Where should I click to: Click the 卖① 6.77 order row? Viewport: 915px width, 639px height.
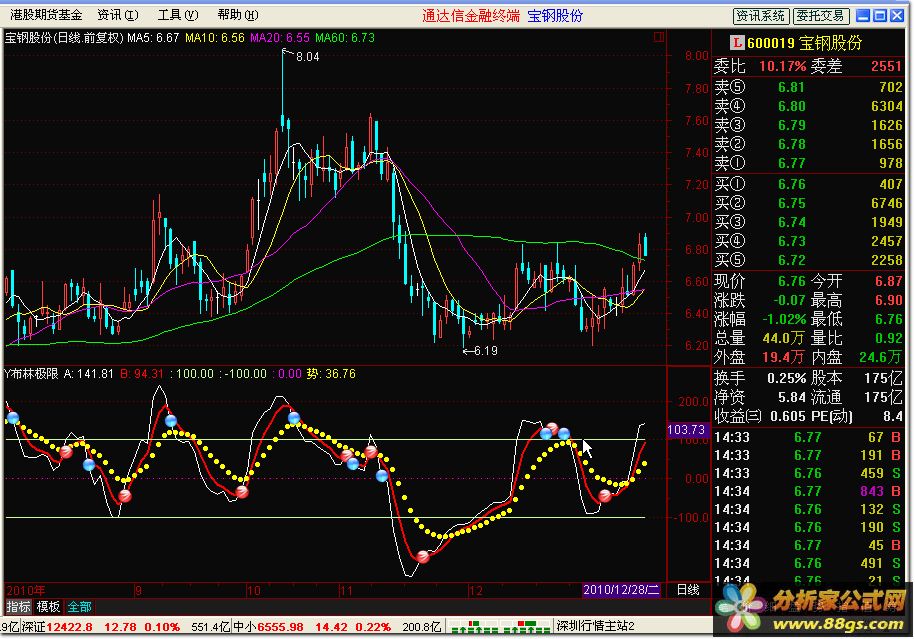tap(808, 163)
